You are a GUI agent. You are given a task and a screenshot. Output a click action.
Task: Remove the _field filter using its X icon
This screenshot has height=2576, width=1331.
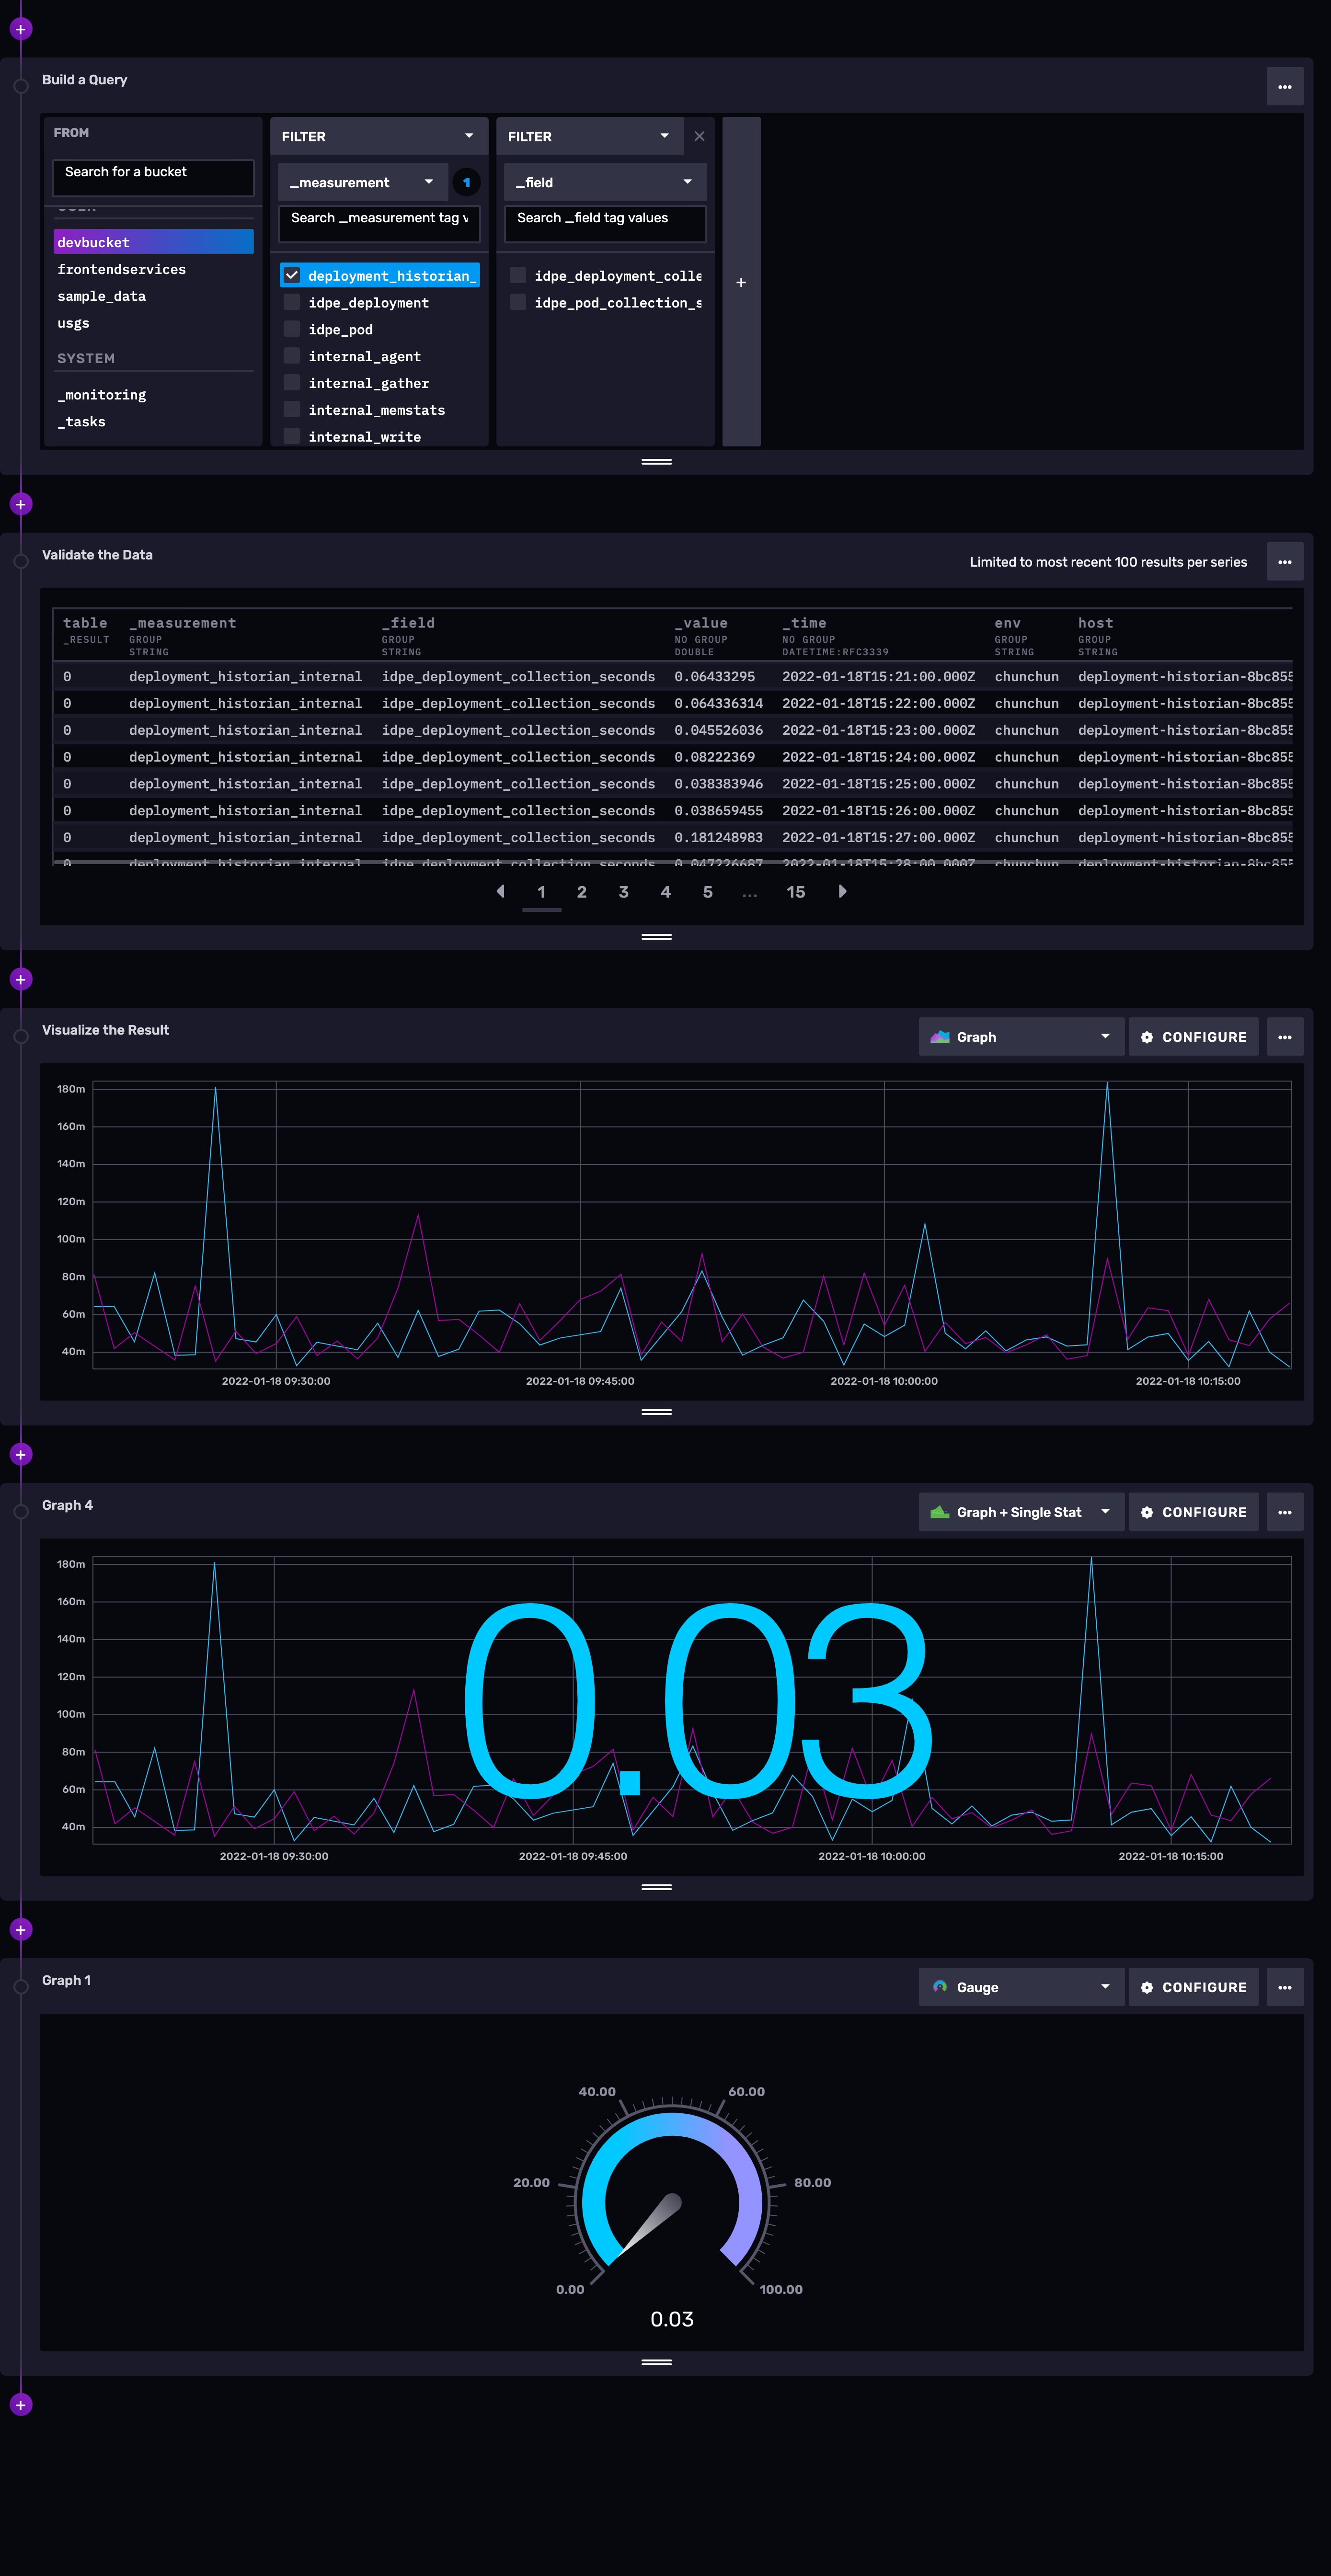point(699,136)
